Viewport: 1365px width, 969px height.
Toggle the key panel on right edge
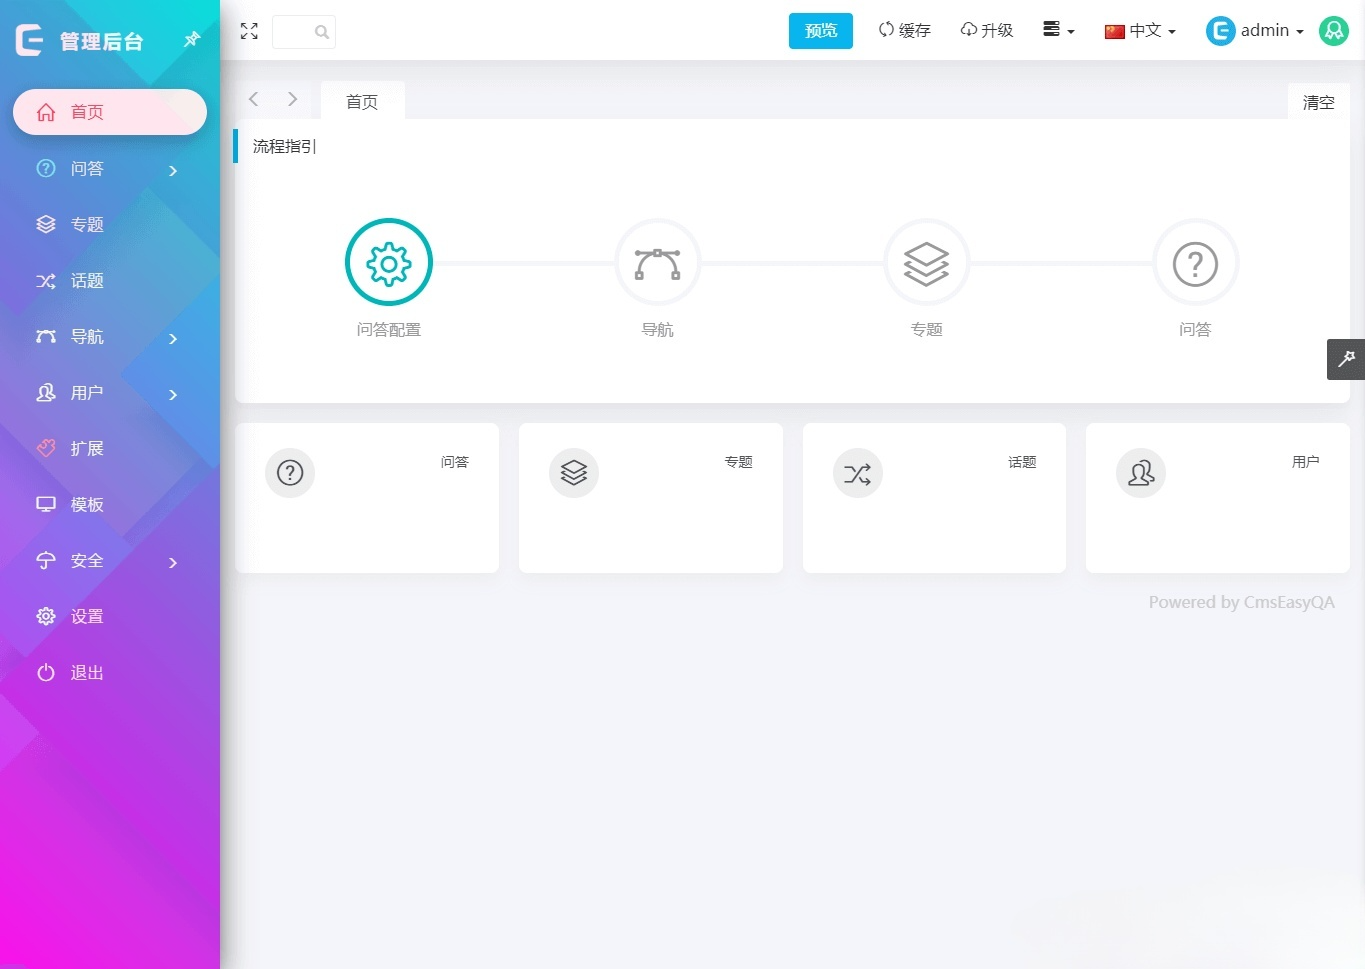point(1346,359)
